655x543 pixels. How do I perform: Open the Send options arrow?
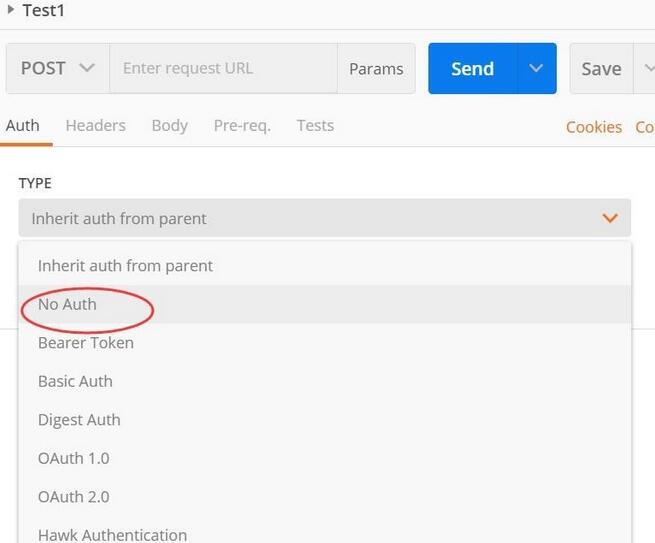[537, 69]
